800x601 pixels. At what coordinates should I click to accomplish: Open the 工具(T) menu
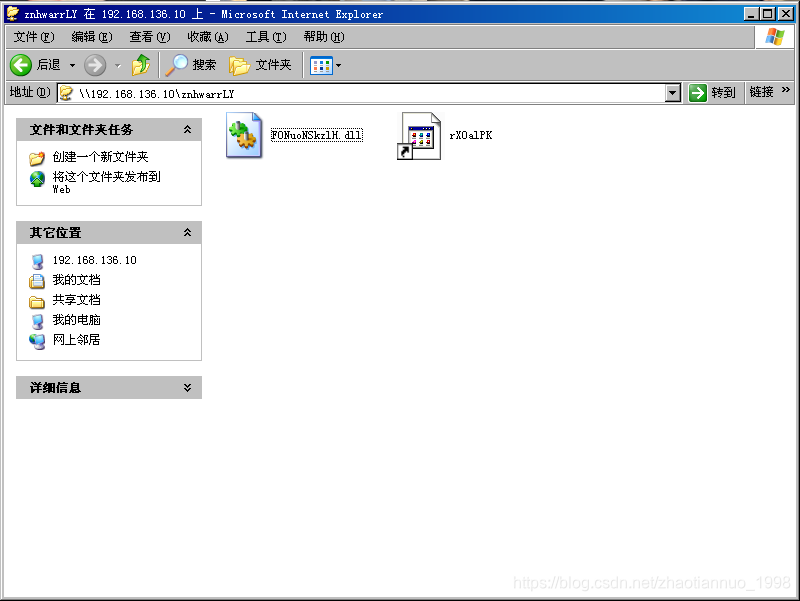(x=266, y=37)
